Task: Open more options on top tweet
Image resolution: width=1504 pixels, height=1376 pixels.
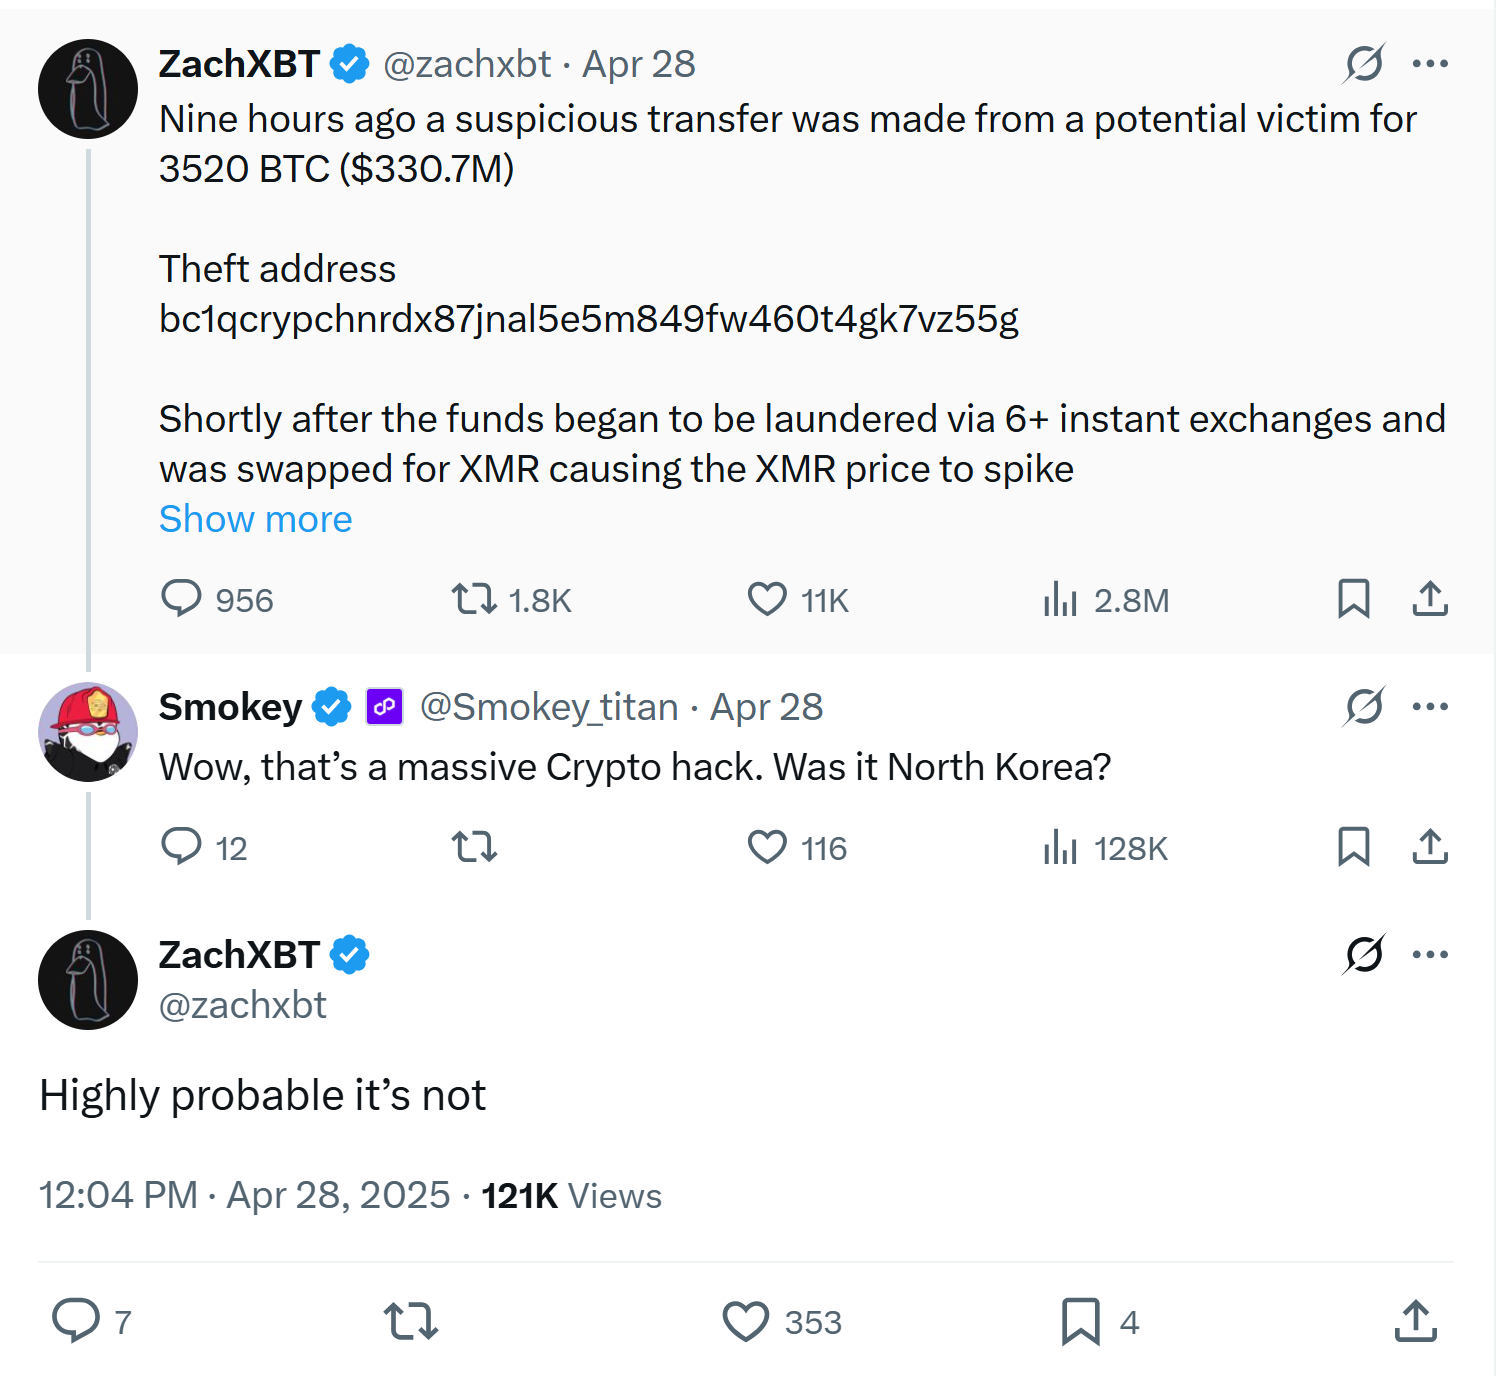Action: pos(1430,64)
